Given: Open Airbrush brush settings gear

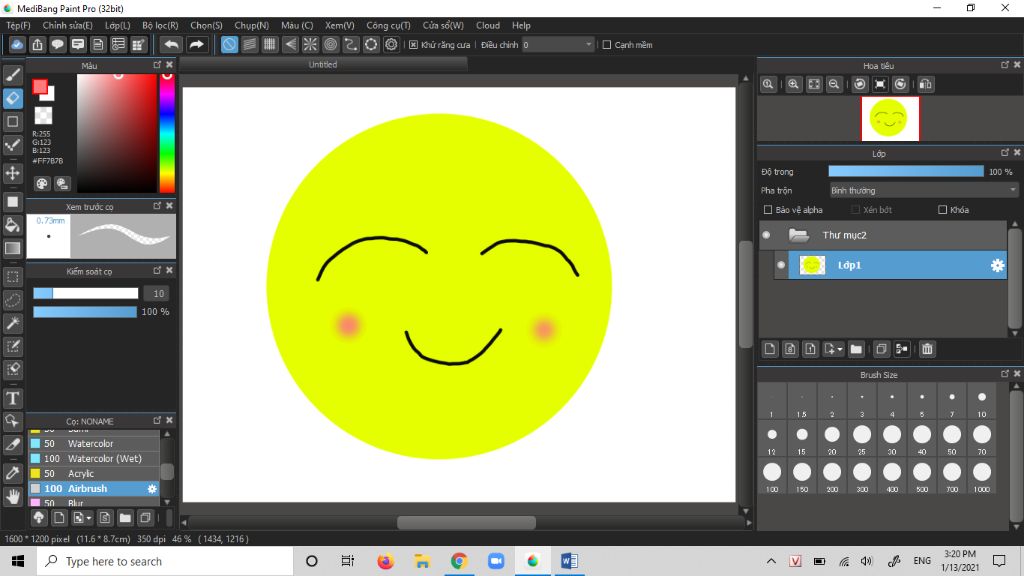Looking at the screenshot, I should (x=152, y=488).
